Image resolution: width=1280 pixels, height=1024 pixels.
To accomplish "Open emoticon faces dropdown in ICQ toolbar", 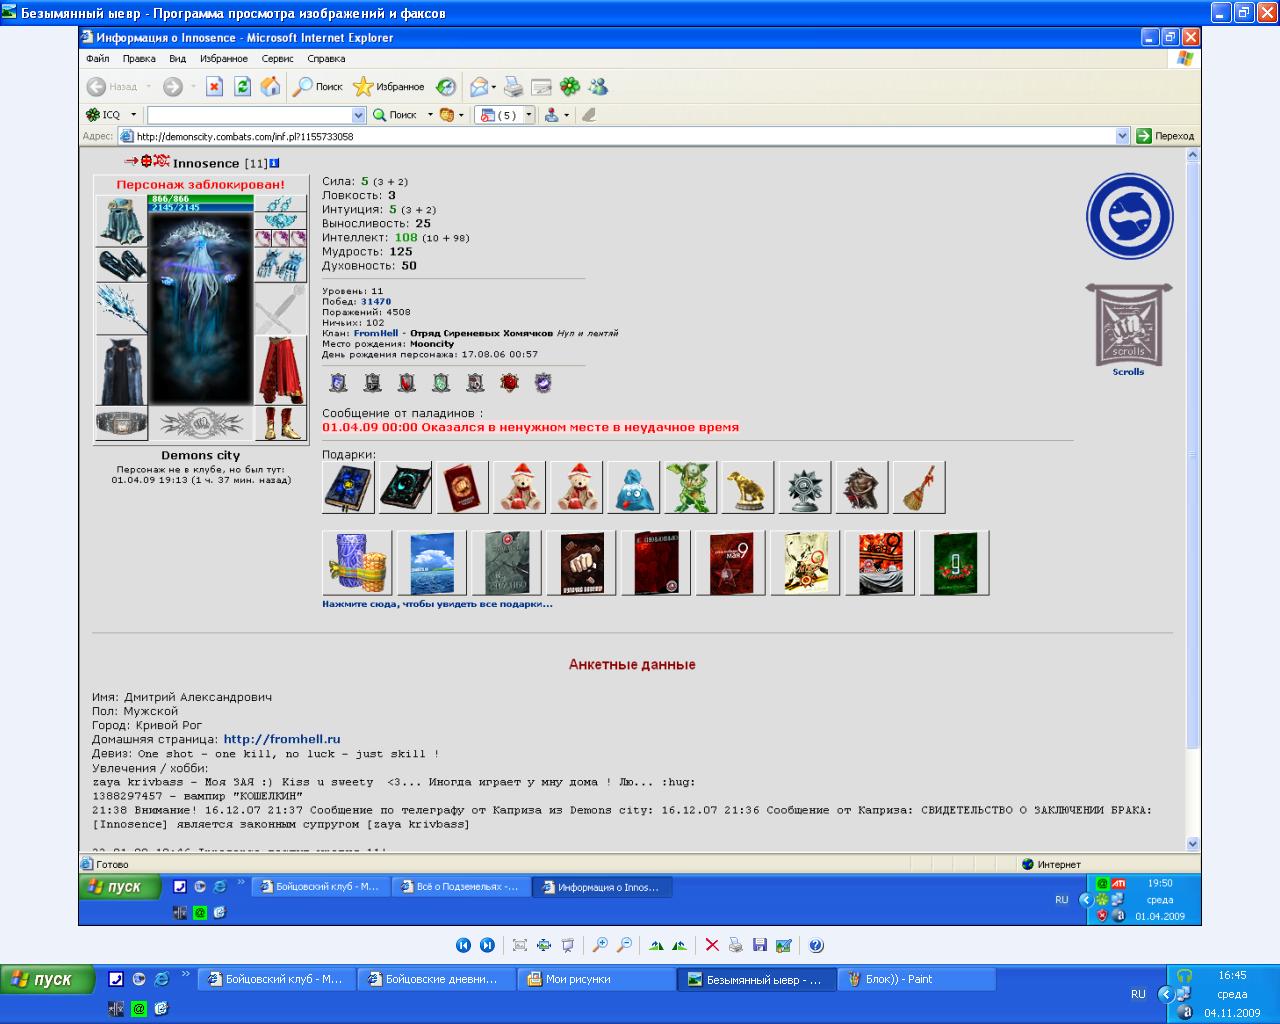I will [461, 115].
